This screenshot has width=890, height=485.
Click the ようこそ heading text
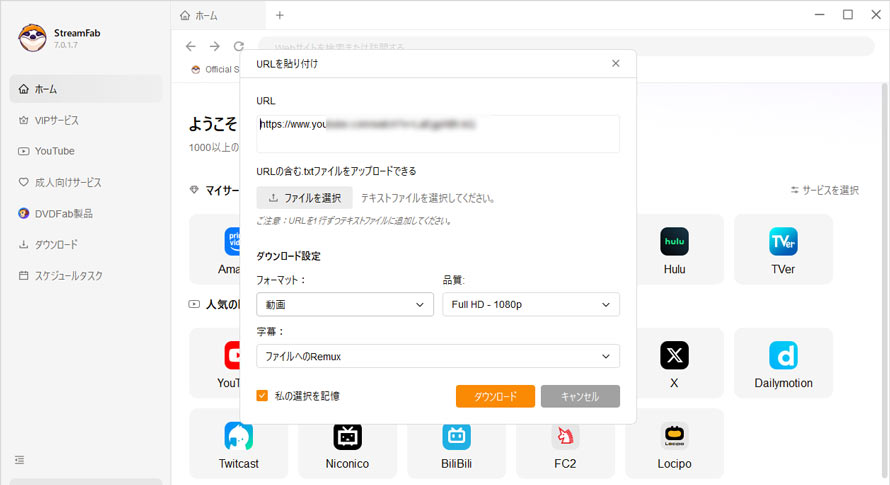tap(213, 124)
